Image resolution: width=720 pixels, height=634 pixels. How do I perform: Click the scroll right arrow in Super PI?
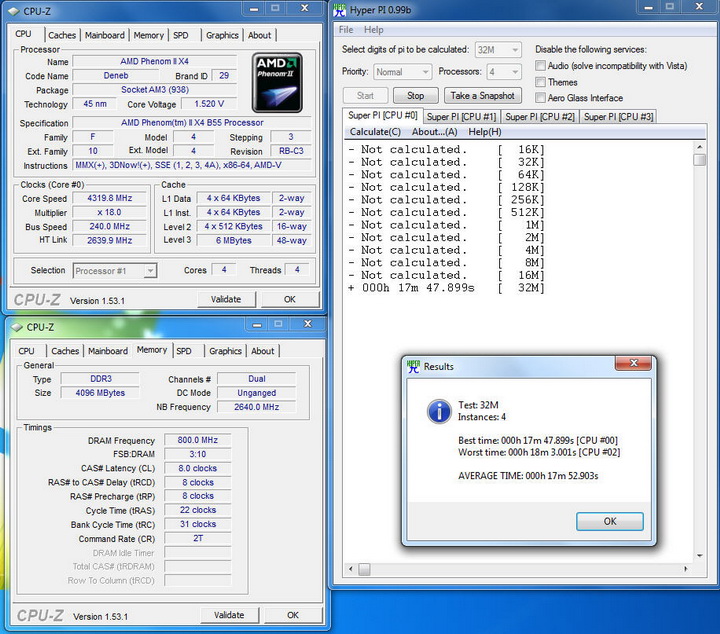pyautogui.click(x=686, y=569)
